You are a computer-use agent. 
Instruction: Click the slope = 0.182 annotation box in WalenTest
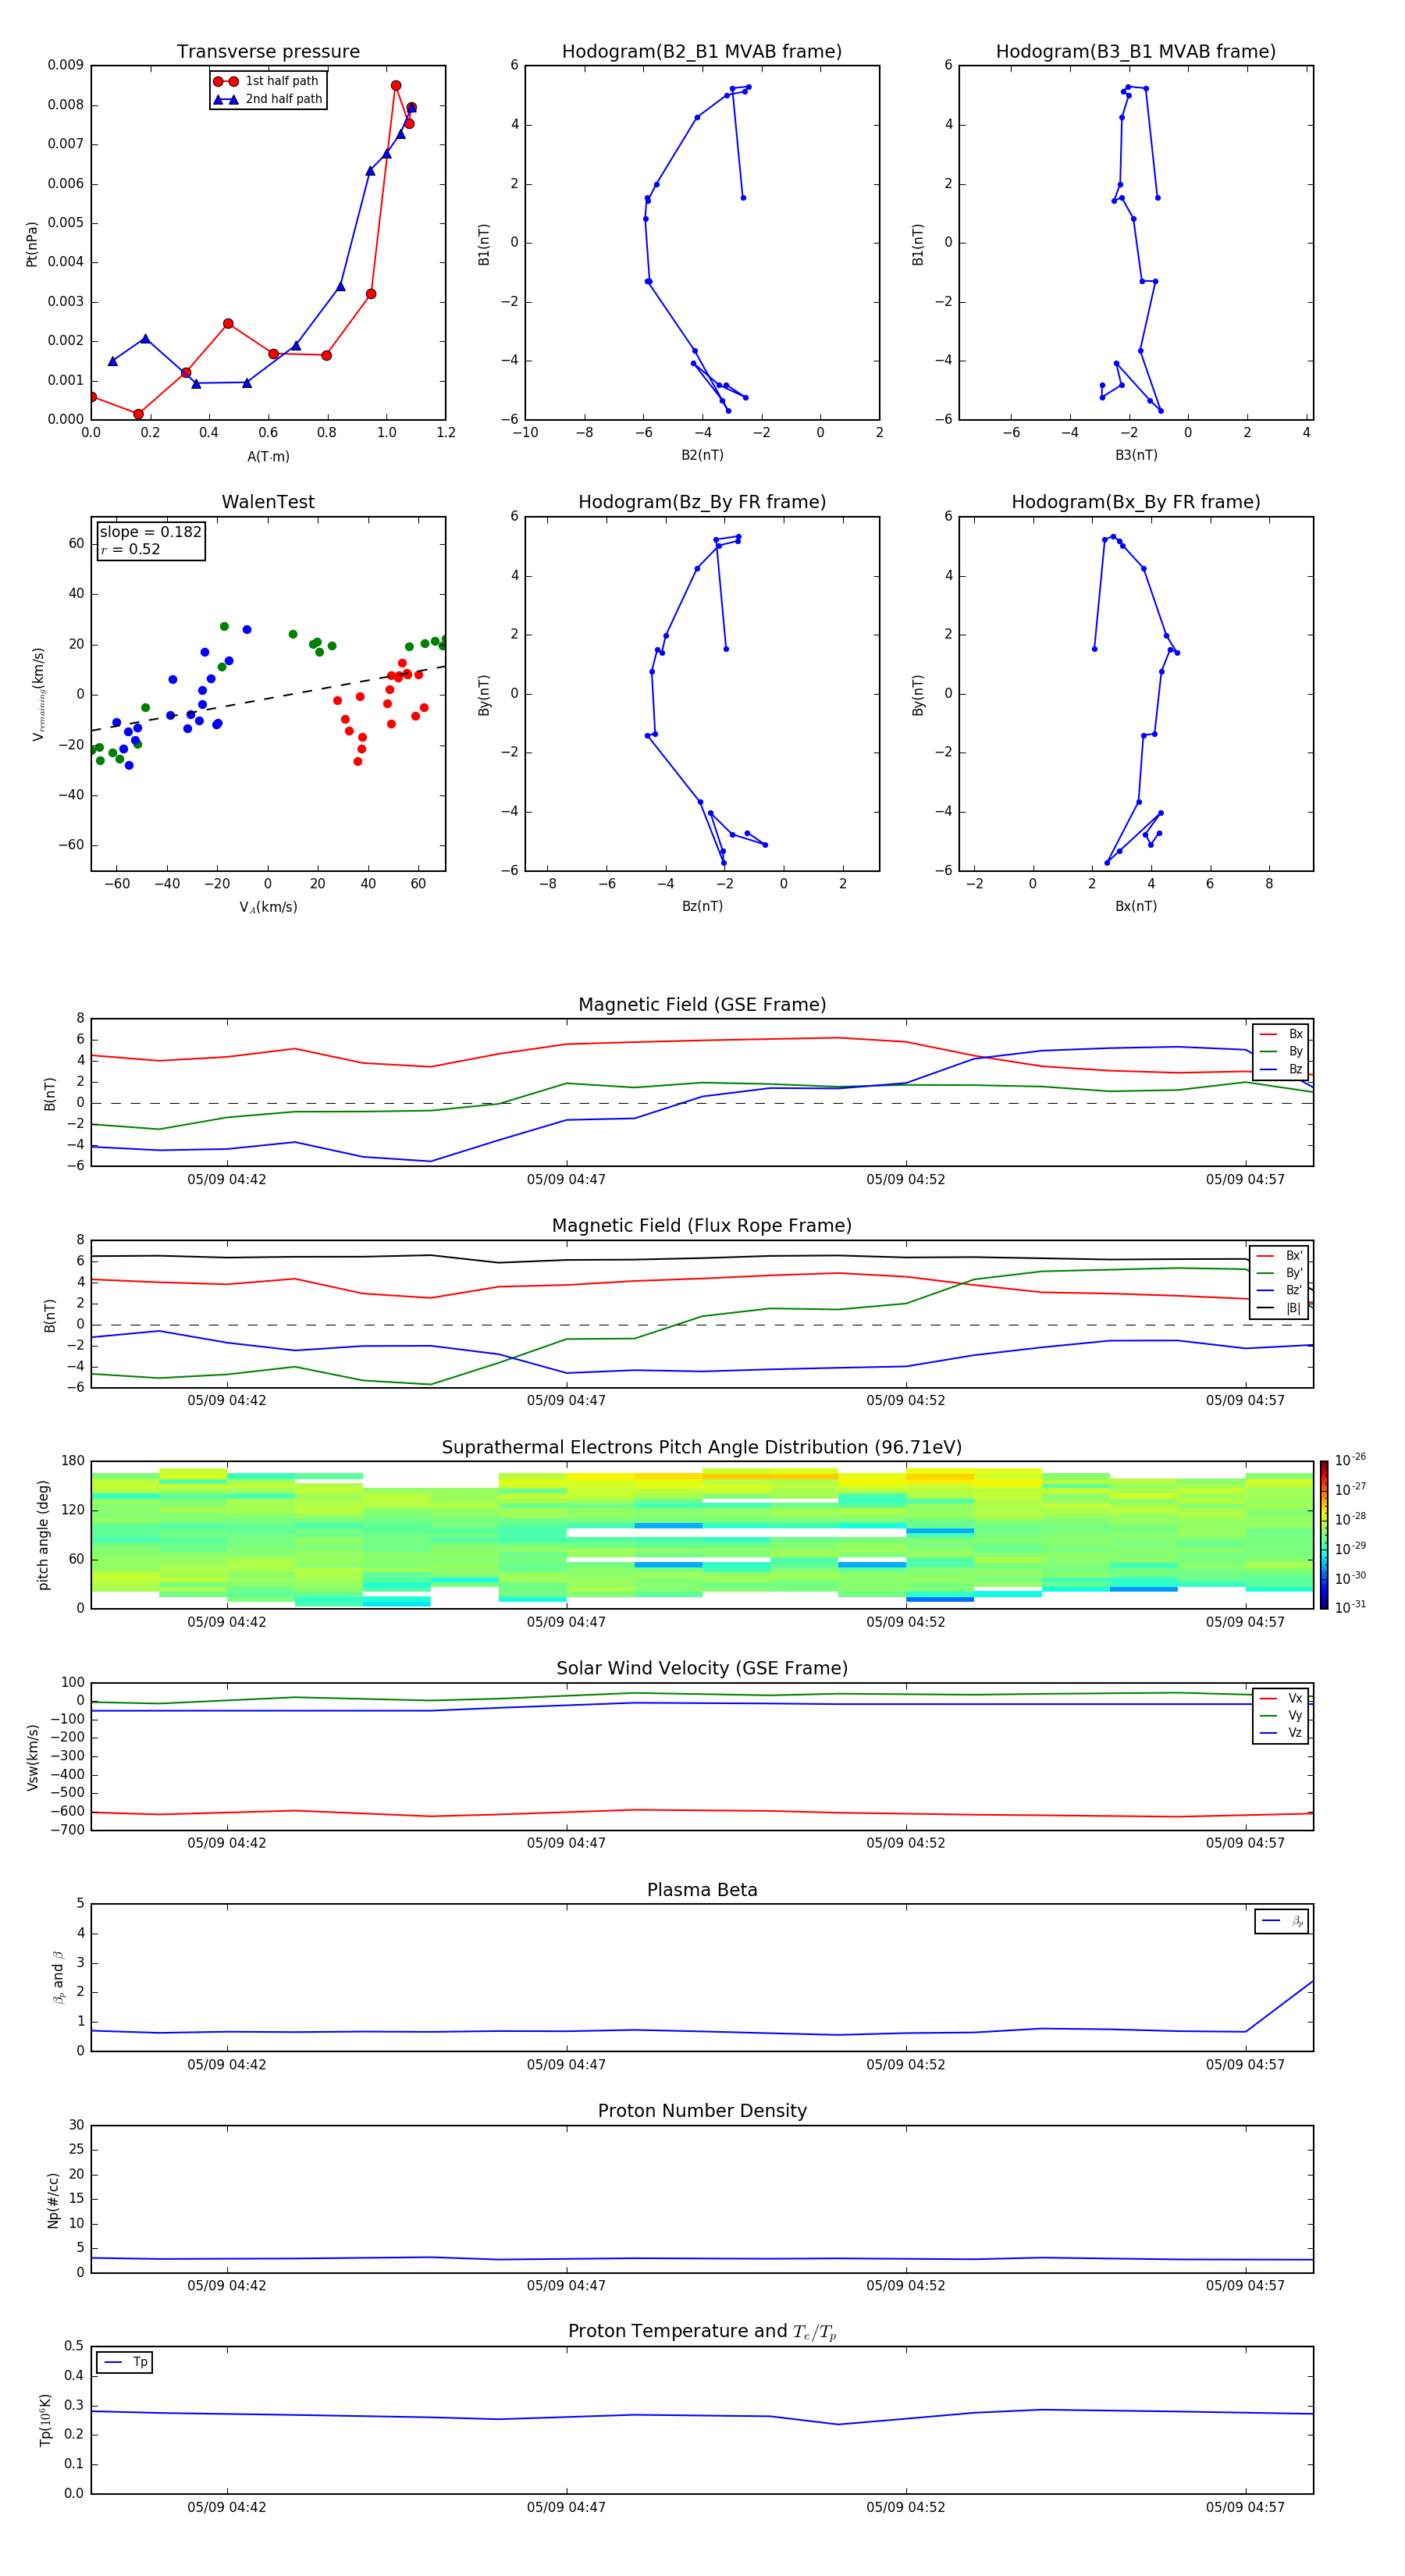click(x=150, y=540)
